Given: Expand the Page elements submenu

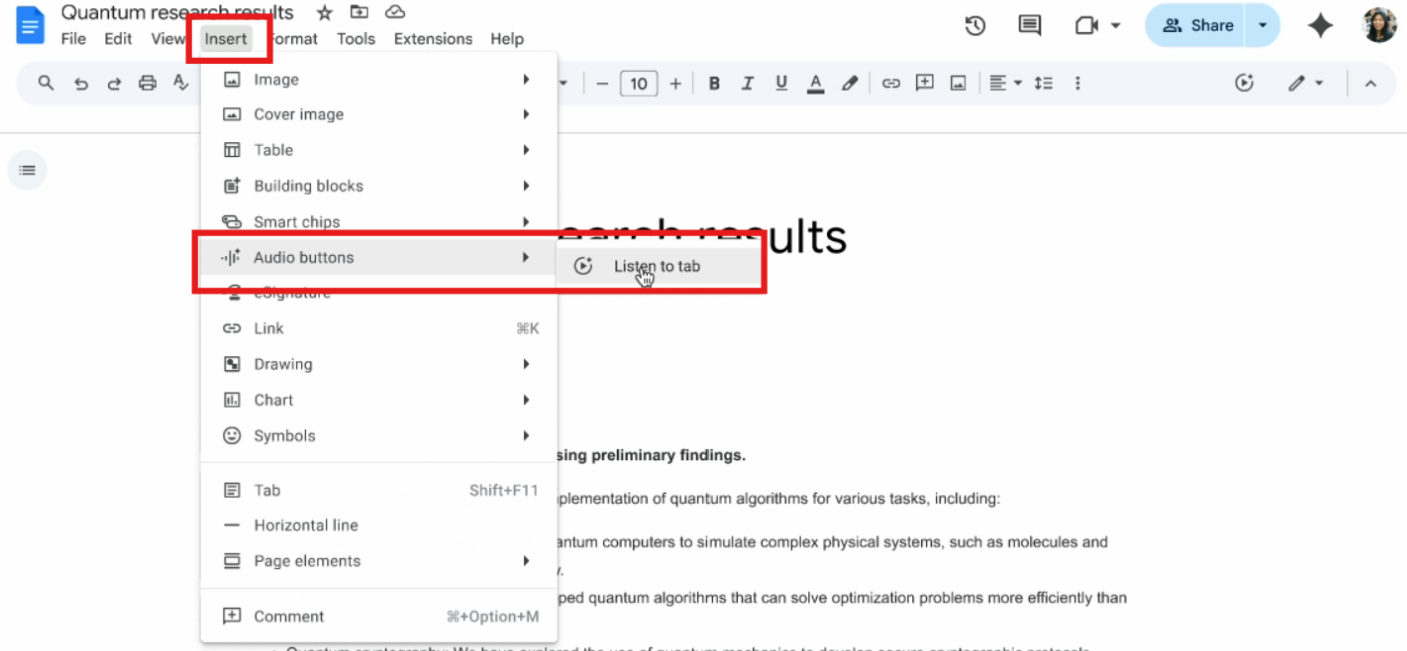Looking at the screenshot, I should tap(379, 561).
